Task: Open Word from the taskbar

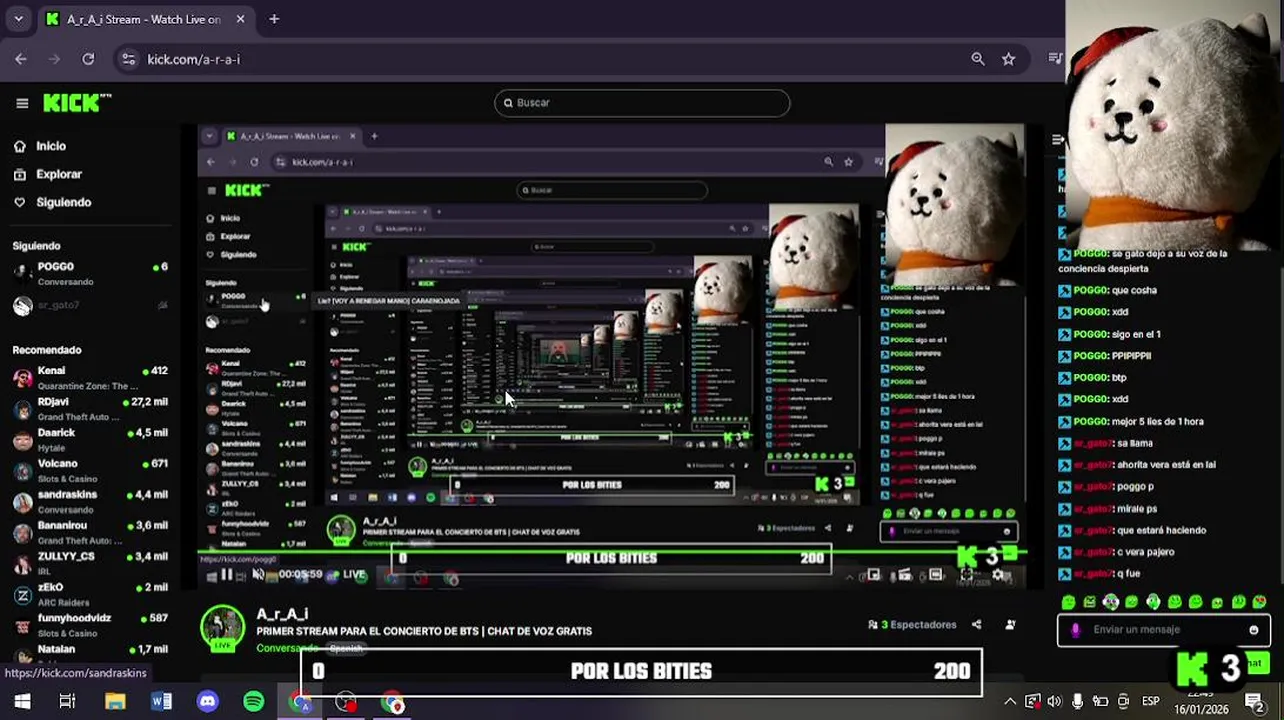Action: coord(161,702)
